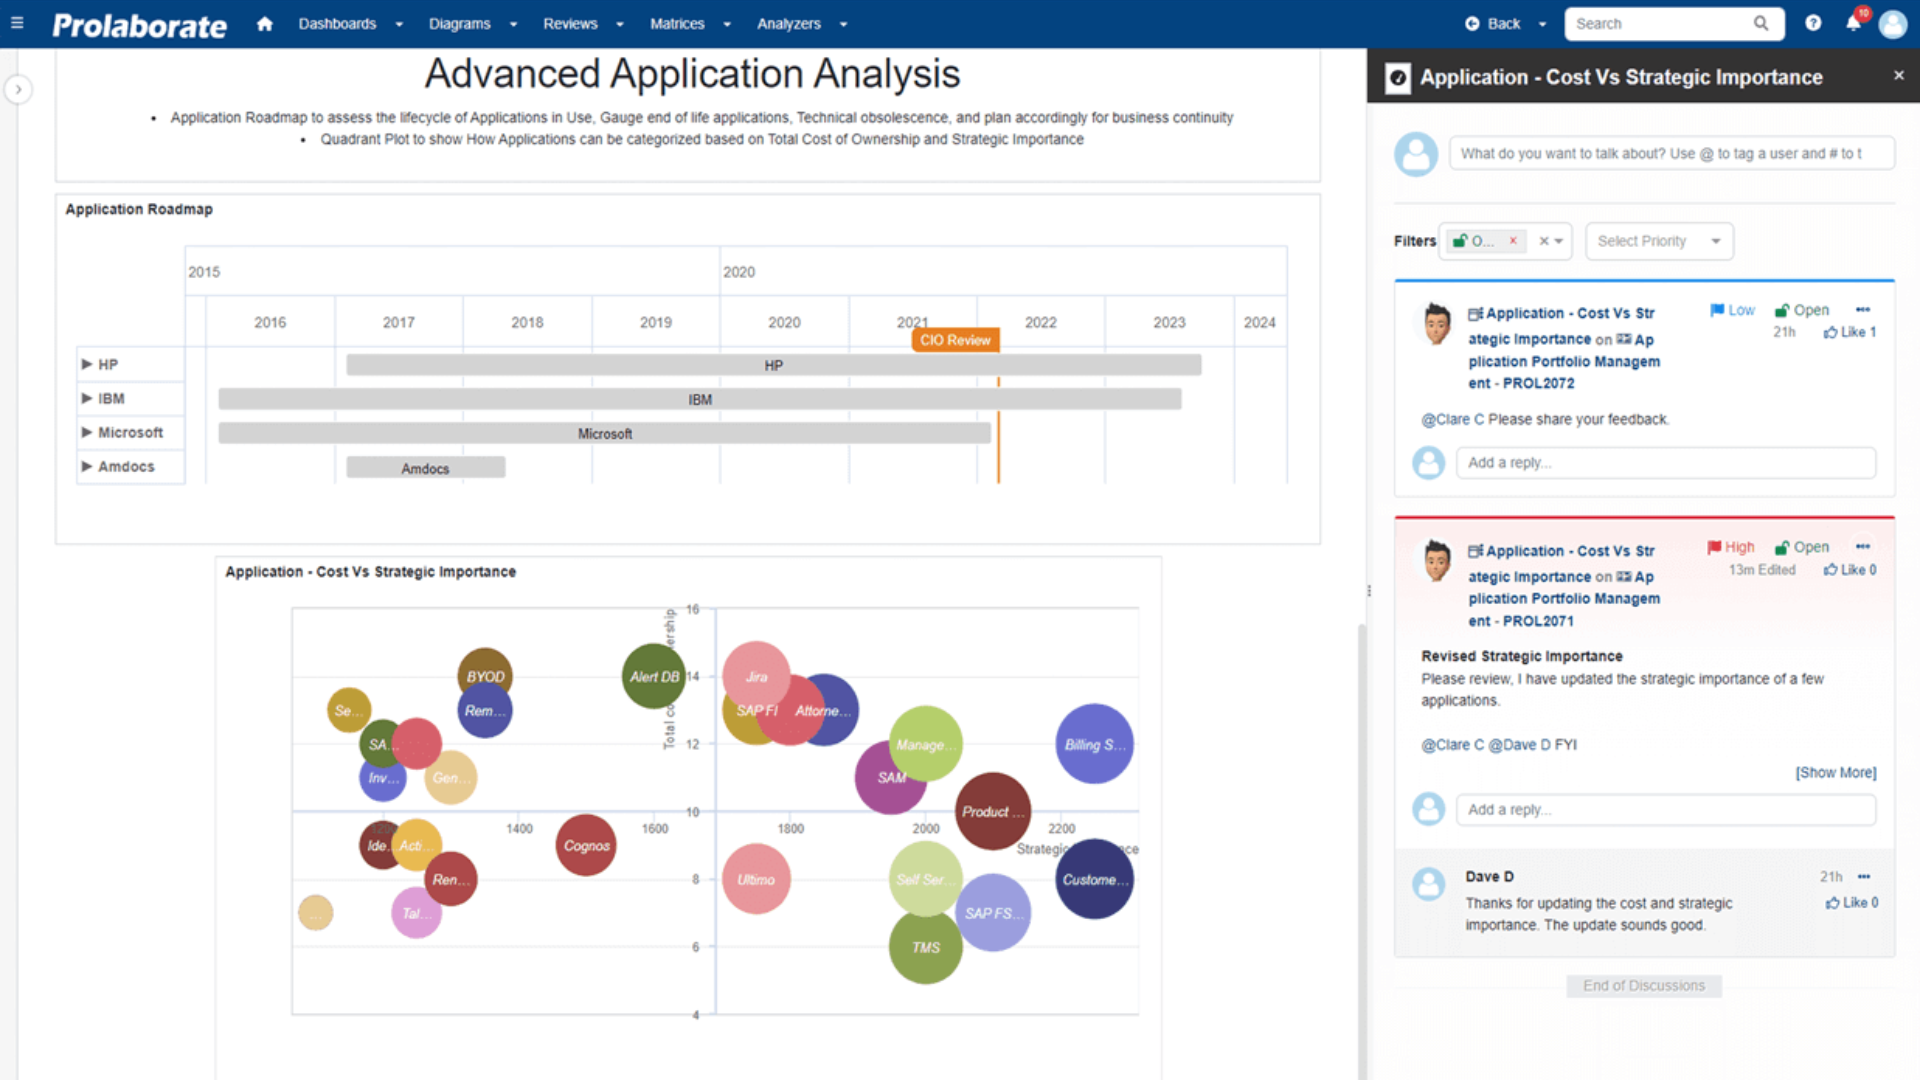
Task: Click the Prolaborate logo
Action: pos(139,24)
